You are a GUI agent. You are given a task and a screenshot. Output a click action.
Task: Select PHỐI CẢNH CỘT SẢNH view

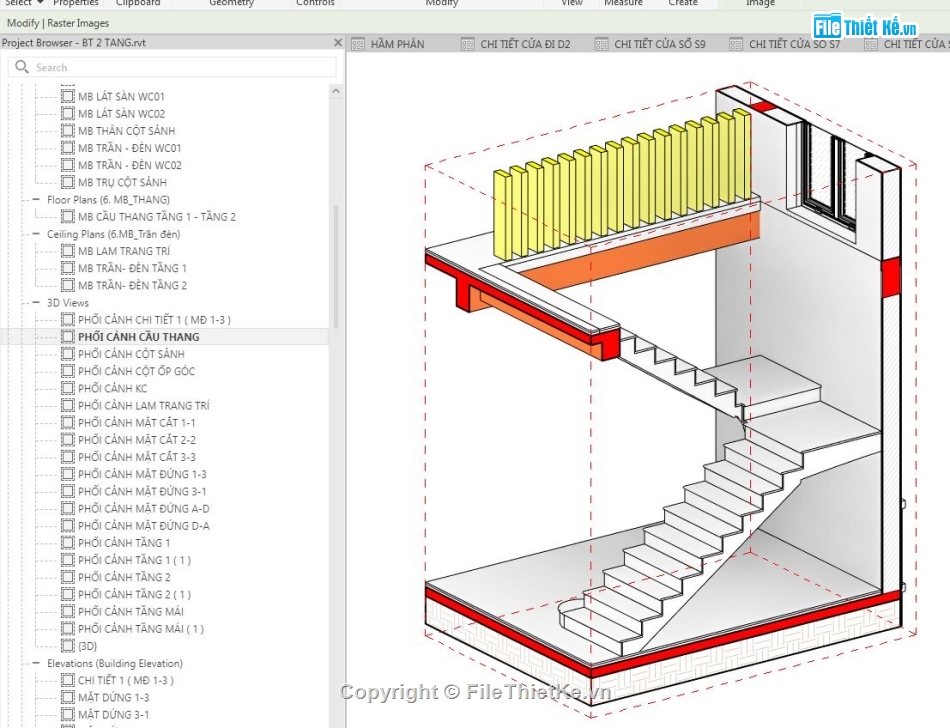point(131,354)
